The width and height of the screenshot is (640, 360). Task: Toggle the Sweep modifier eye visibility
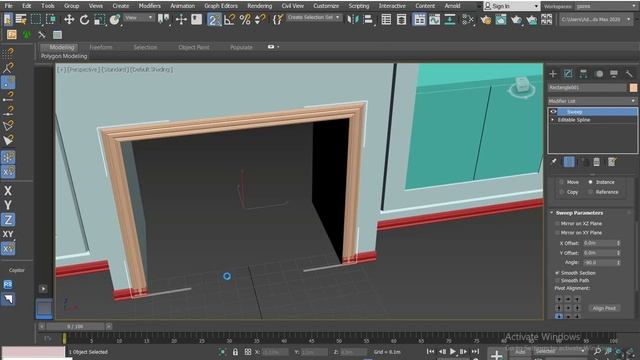553,111
